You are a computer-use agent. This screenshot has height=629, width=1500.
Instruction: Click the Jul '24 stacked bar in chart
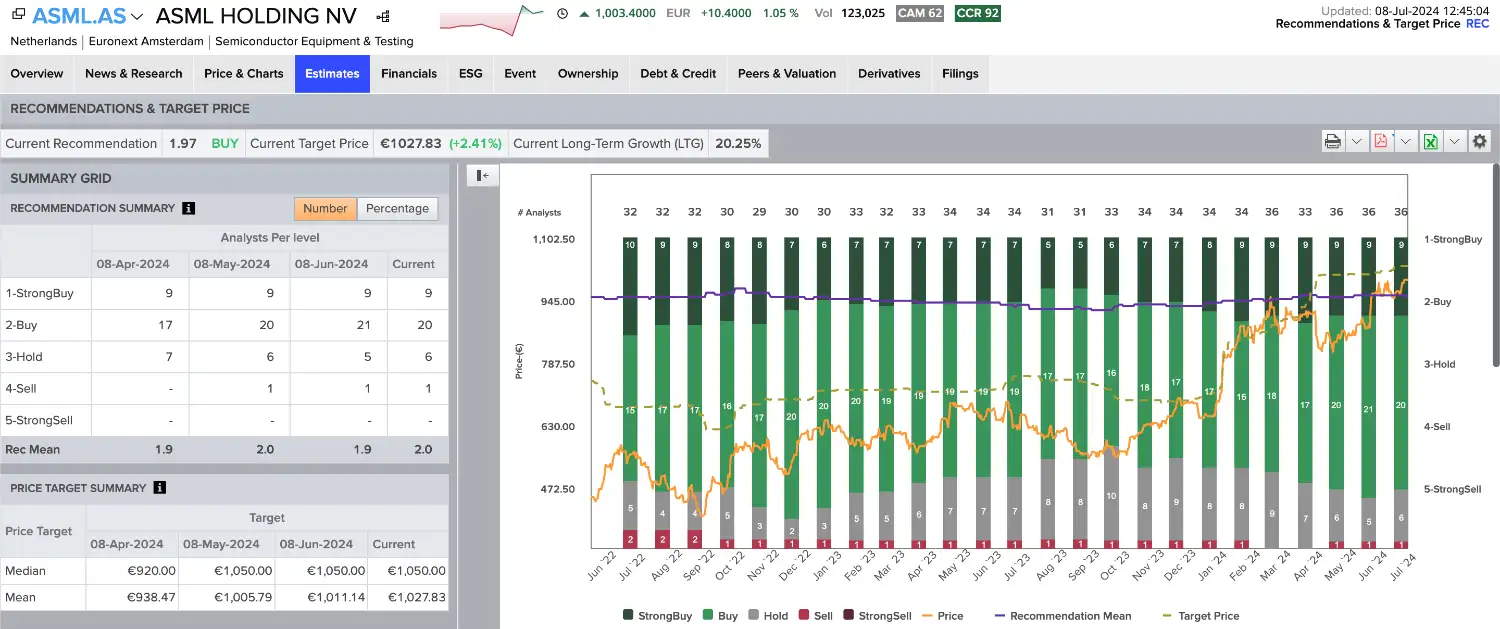(1401, 393)
